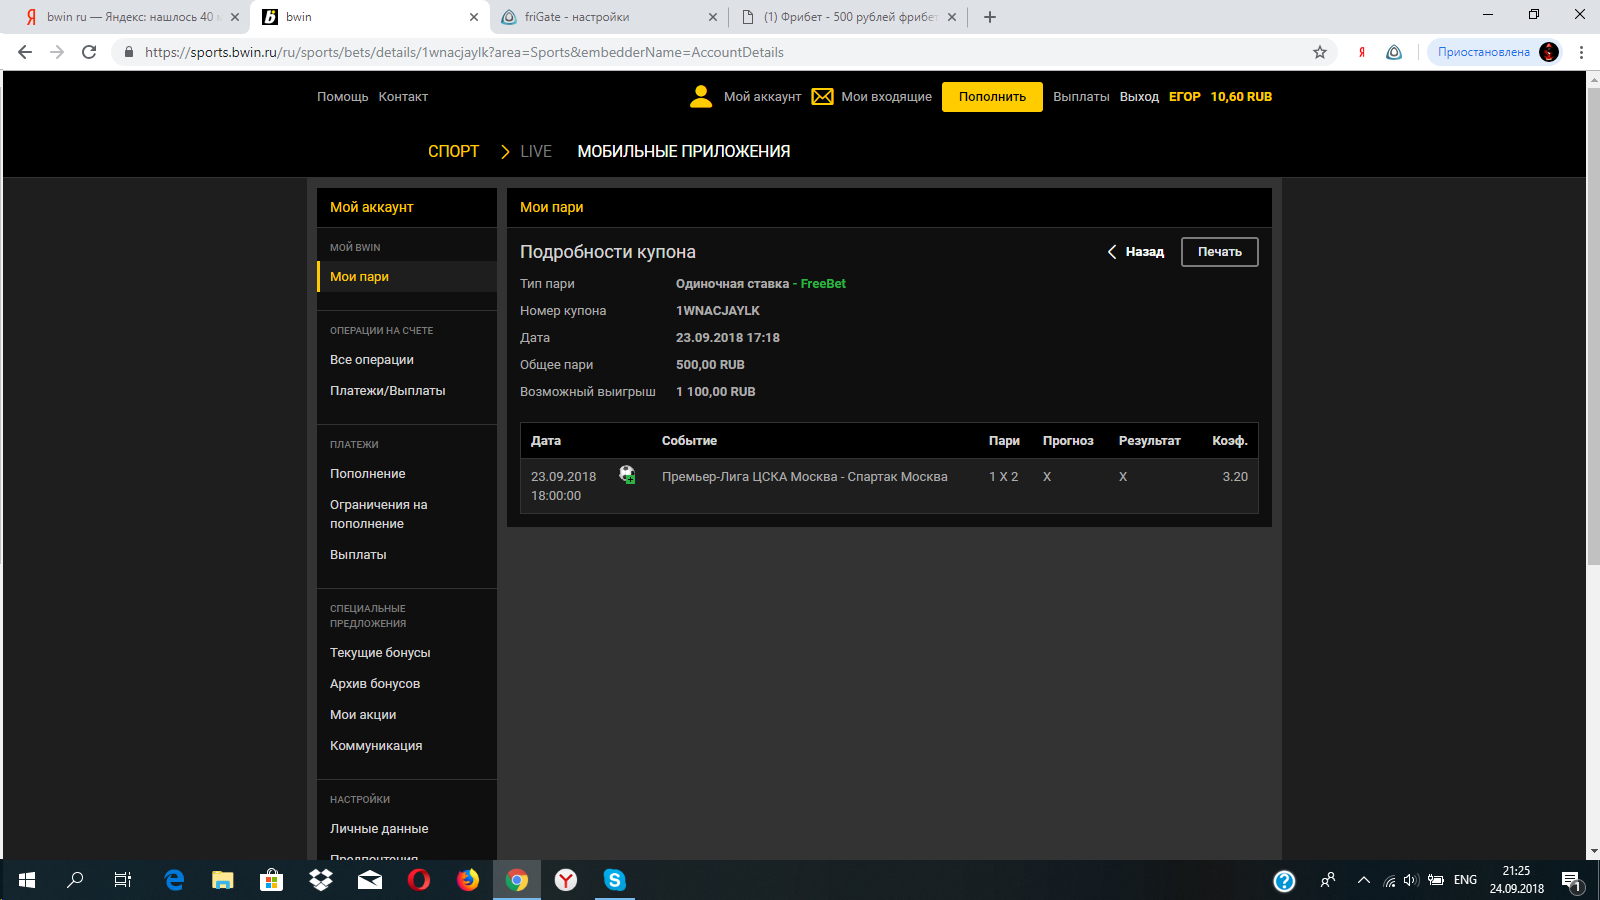Open Мои акции in sidebar

[x=363, y=715]
